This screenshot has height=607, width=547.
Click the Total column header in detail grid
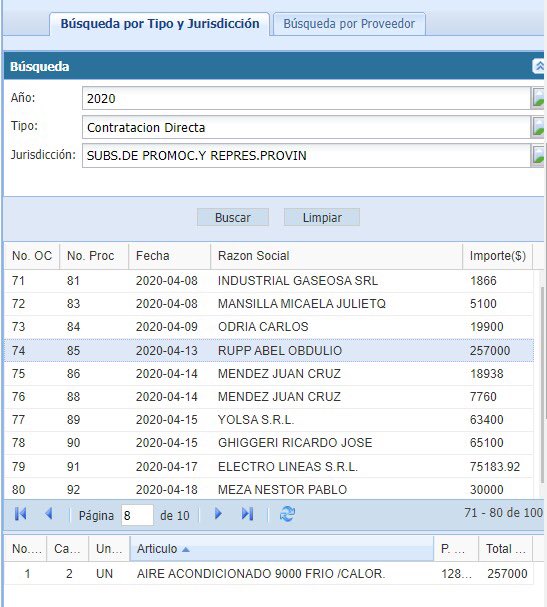[x=506, y=549]
